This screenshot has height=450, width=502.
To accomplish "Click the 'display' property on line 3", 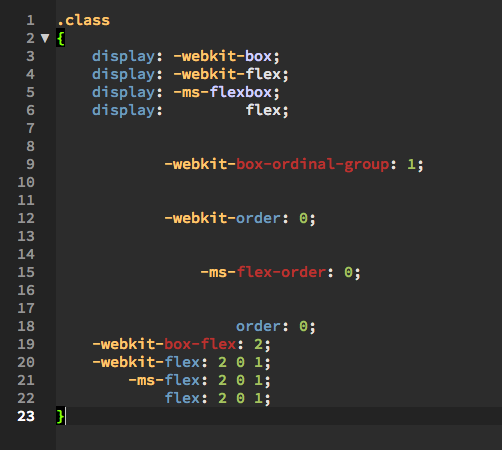I will point(124,56).
